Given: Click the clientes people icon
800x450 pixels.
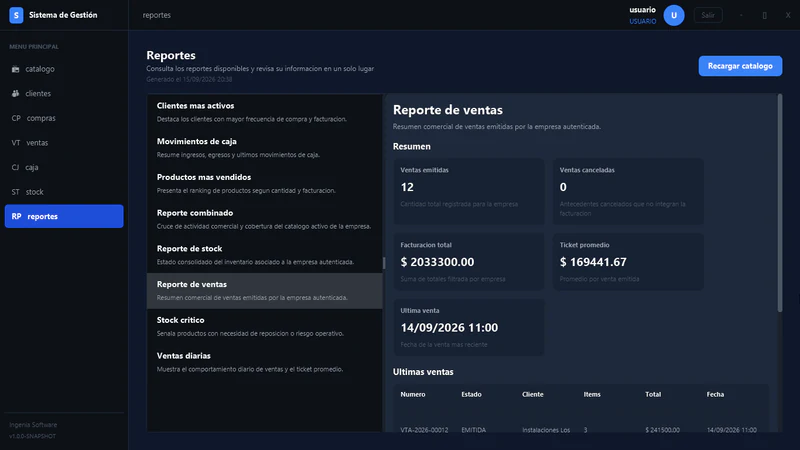Looking at the screenshot, I should click(15, 93).
